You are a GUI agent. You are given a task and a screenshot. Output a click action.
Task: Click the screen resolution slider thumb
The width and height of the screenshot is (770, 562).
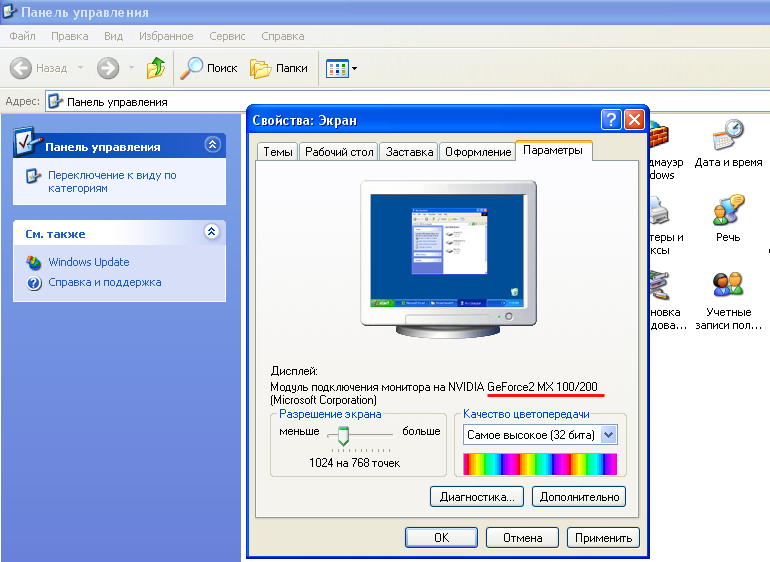(x=343, y=436)
